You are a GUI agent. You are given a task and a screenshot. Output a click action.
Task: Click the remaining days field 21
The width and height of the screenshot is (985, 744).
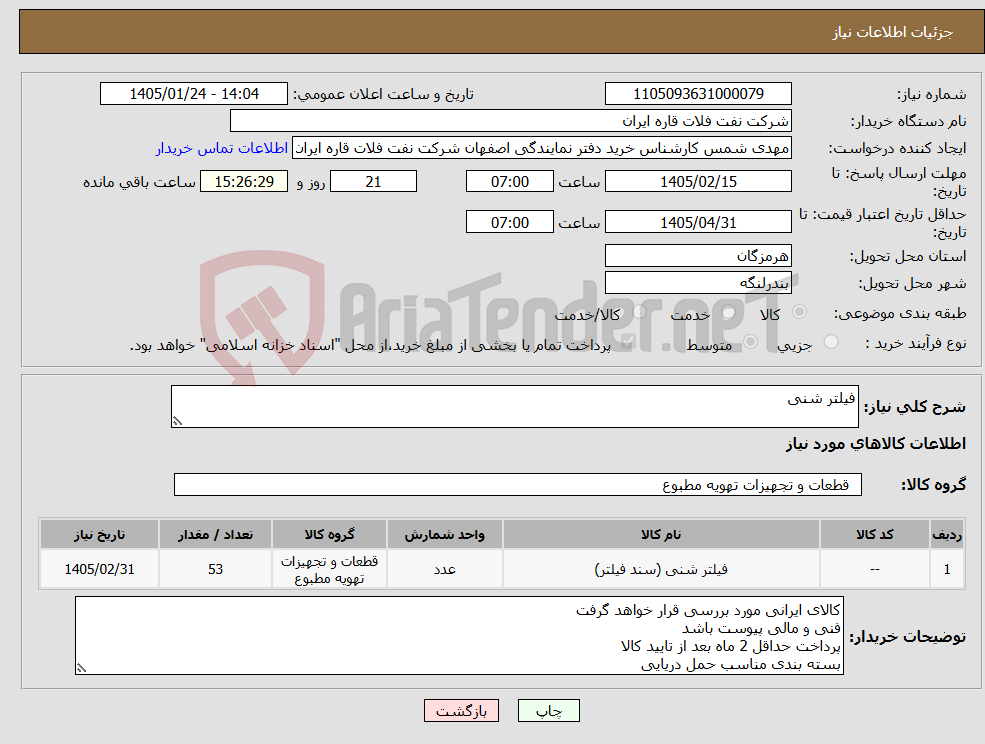pos(373,182)
